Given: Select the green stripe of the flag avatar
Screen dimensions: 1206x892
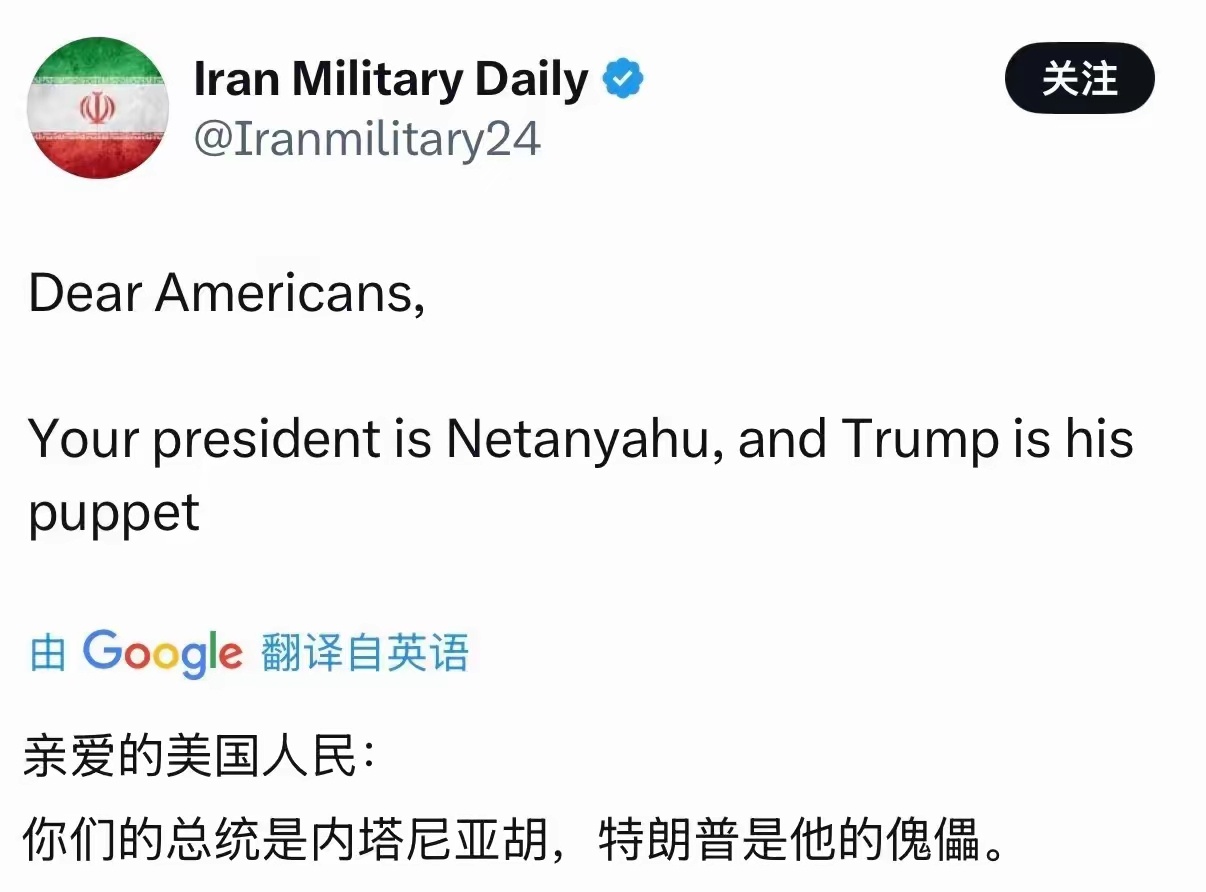Looking at the screenshot, I should [97, 60].
